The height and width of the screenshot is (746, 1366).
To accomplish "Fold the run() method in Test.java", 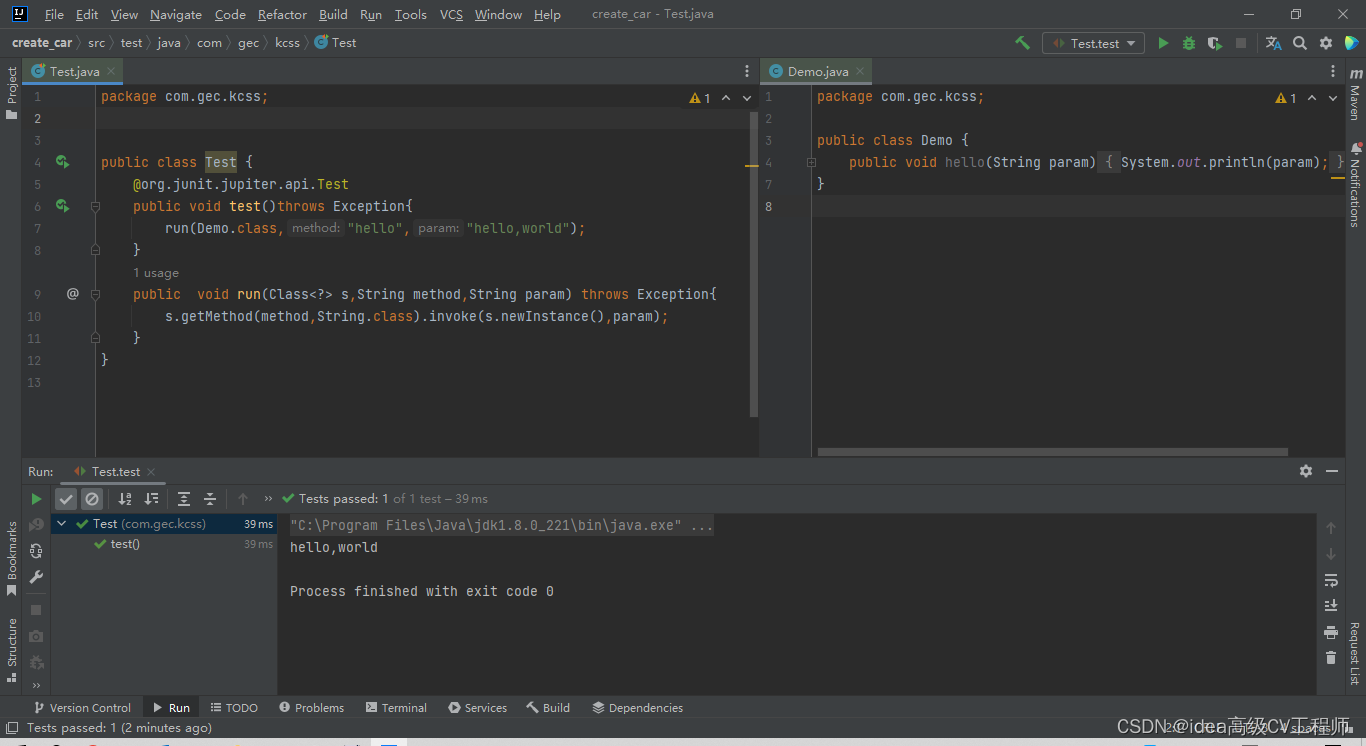I will click(x=96, y=294).
